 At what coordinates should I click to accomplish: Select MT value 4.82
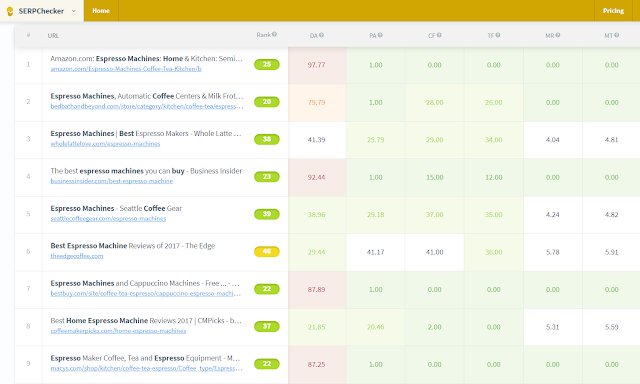(611, 215)
